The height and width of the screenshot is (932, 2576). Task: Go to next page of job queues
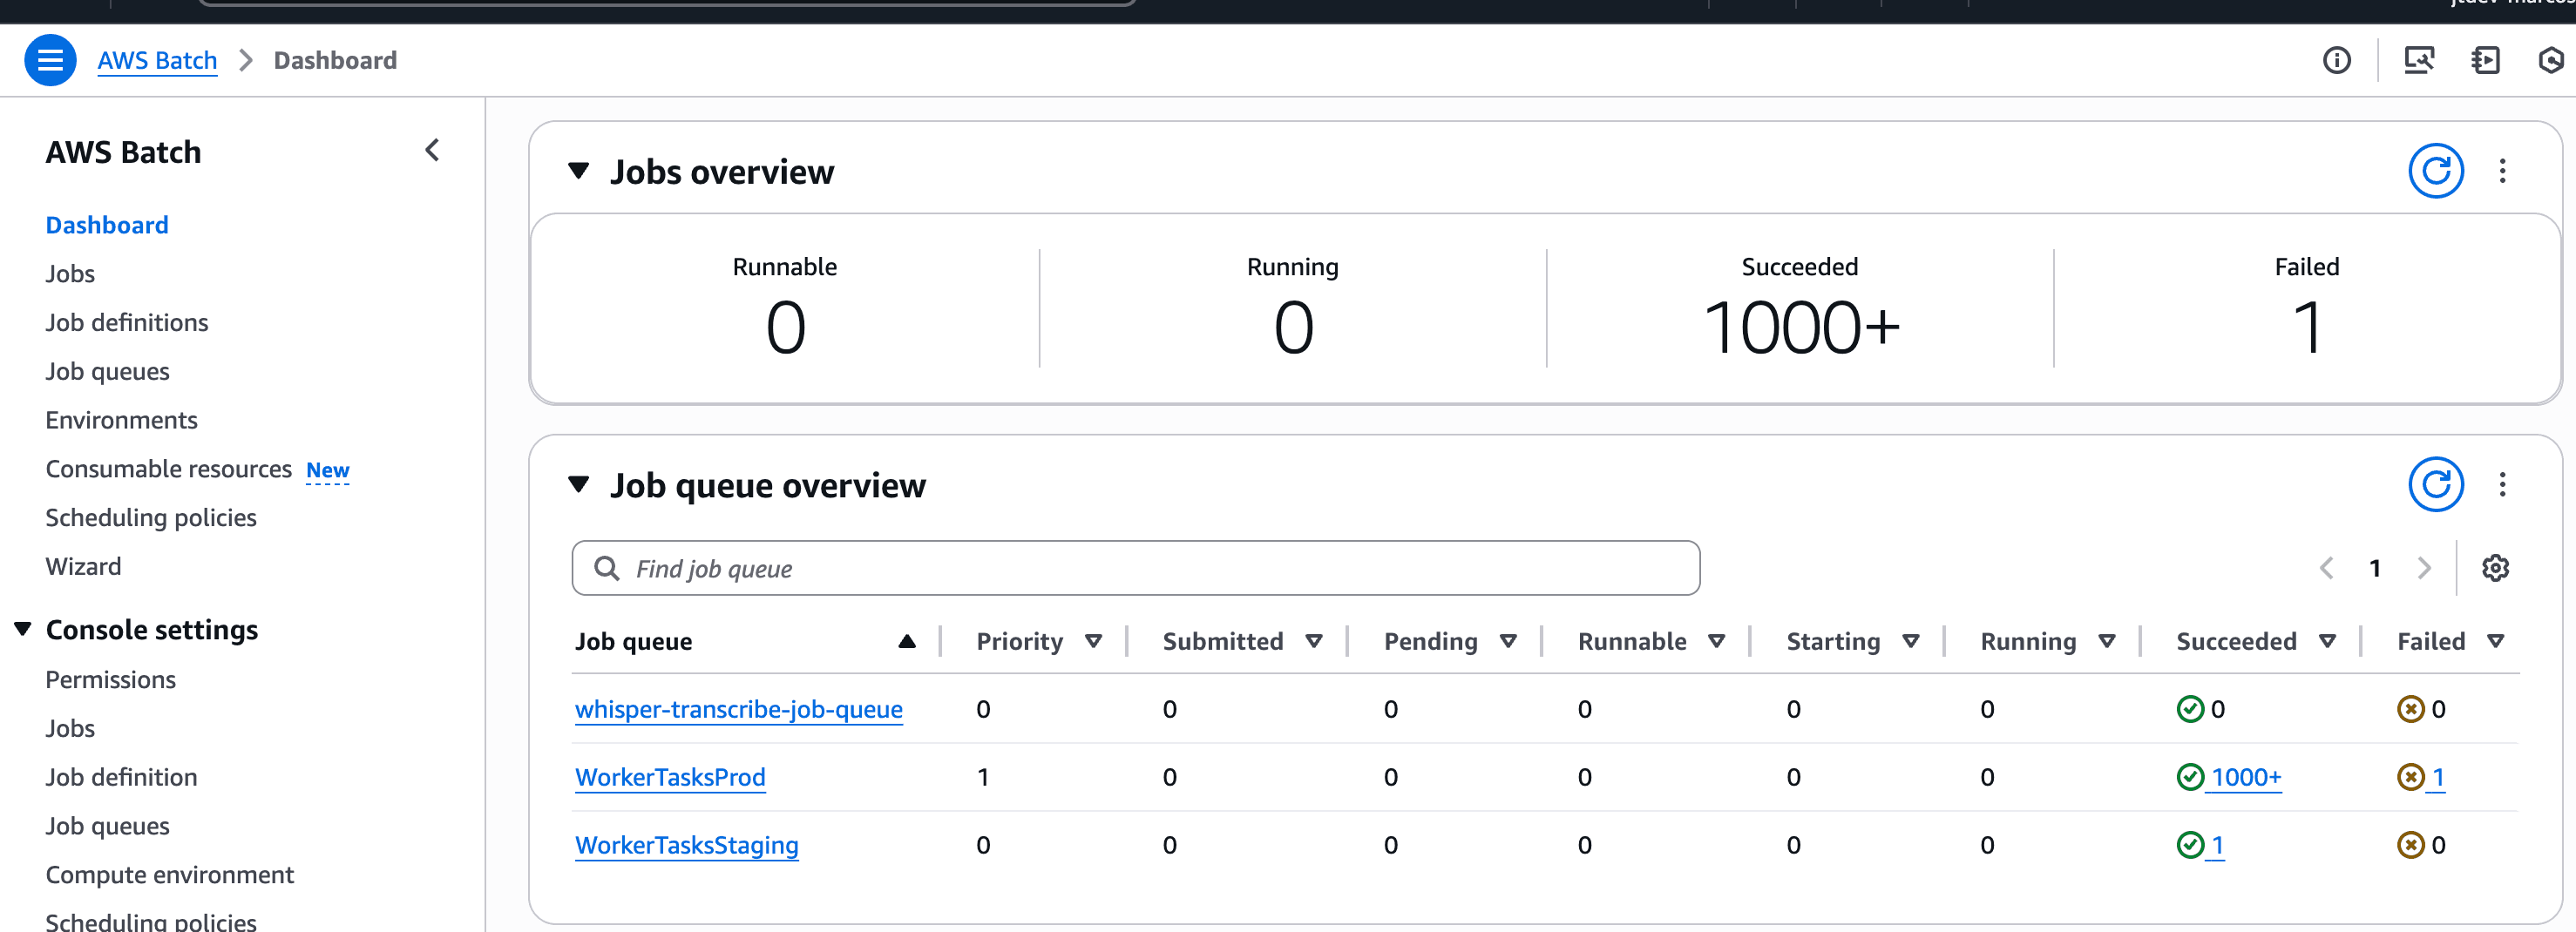[x=2423, y=568]
